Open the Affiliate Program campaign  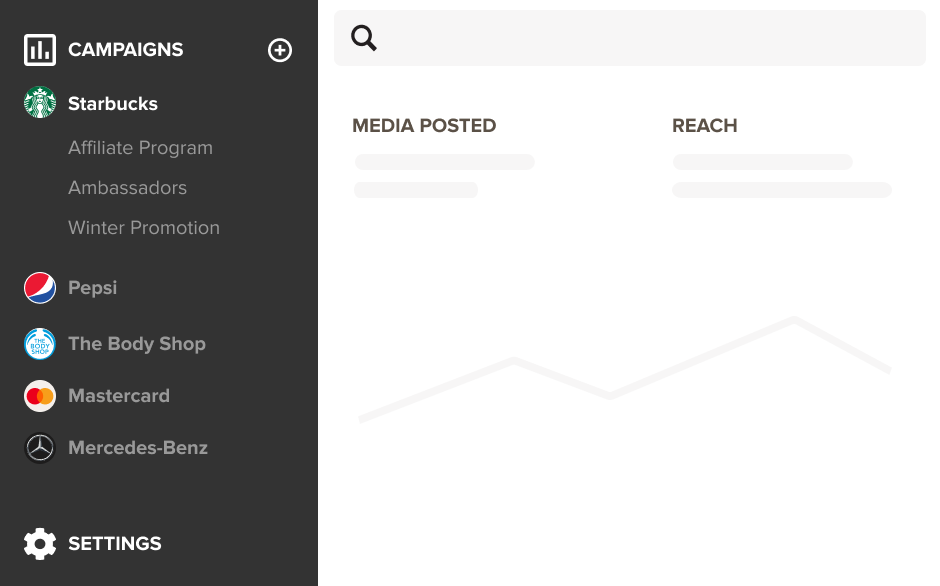[x=140, y=148]
